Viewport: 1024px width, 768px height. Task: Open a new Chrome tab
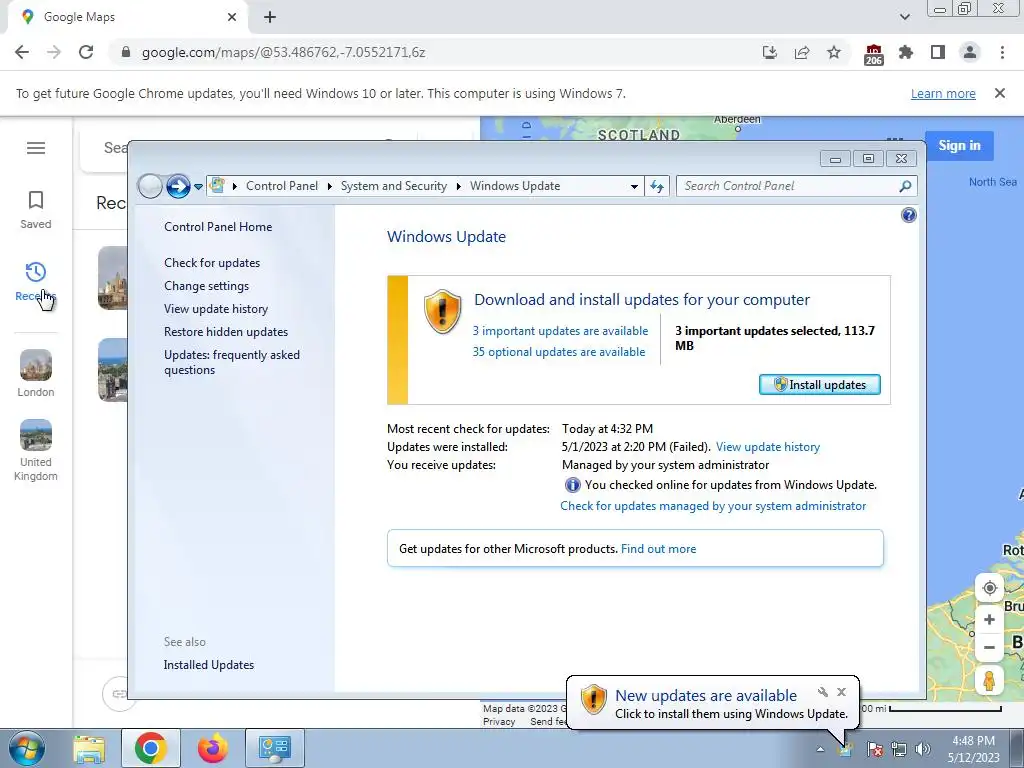pyautogui.click(x=270, y=17)
